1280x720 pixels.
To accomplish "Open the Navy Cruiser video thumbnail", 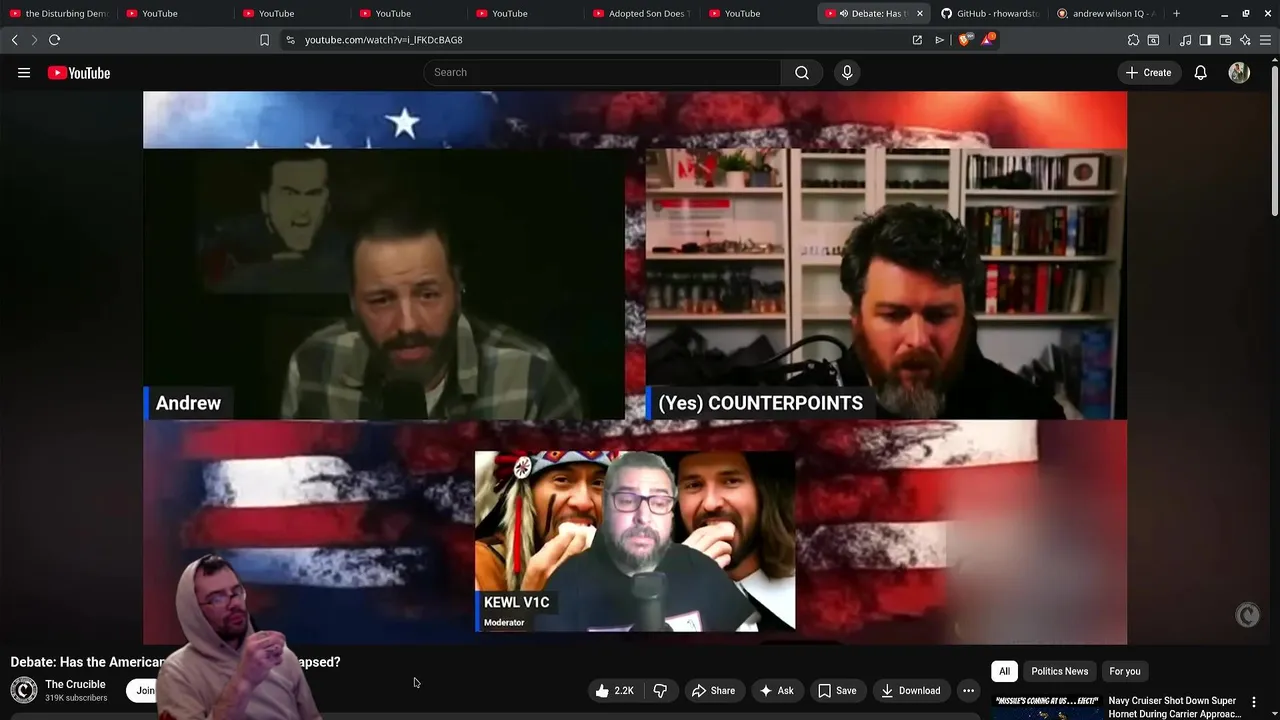I will 1046,708.
